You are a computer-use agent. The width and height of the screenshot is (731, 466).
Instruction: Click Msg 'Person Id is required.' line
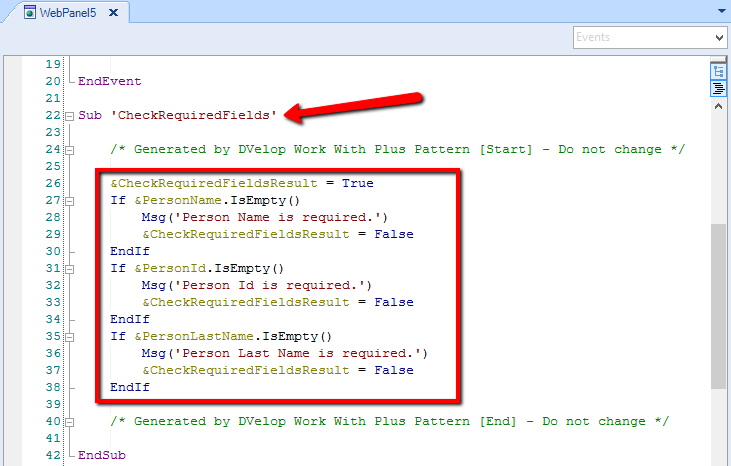coord(256,285)
